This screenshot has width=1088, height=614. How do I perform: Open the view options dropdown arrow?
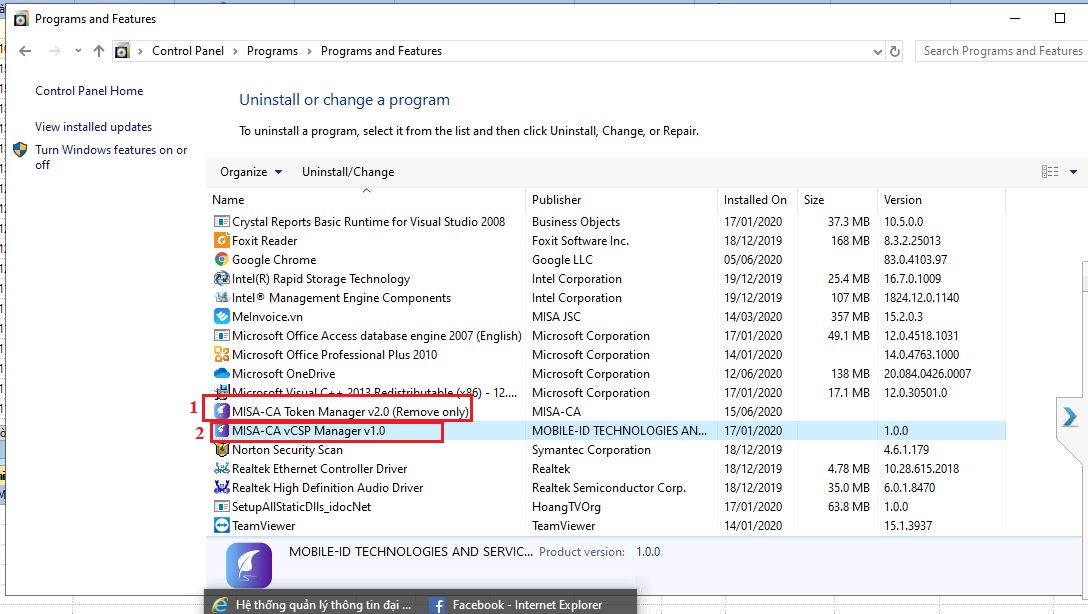[1073, 172]
